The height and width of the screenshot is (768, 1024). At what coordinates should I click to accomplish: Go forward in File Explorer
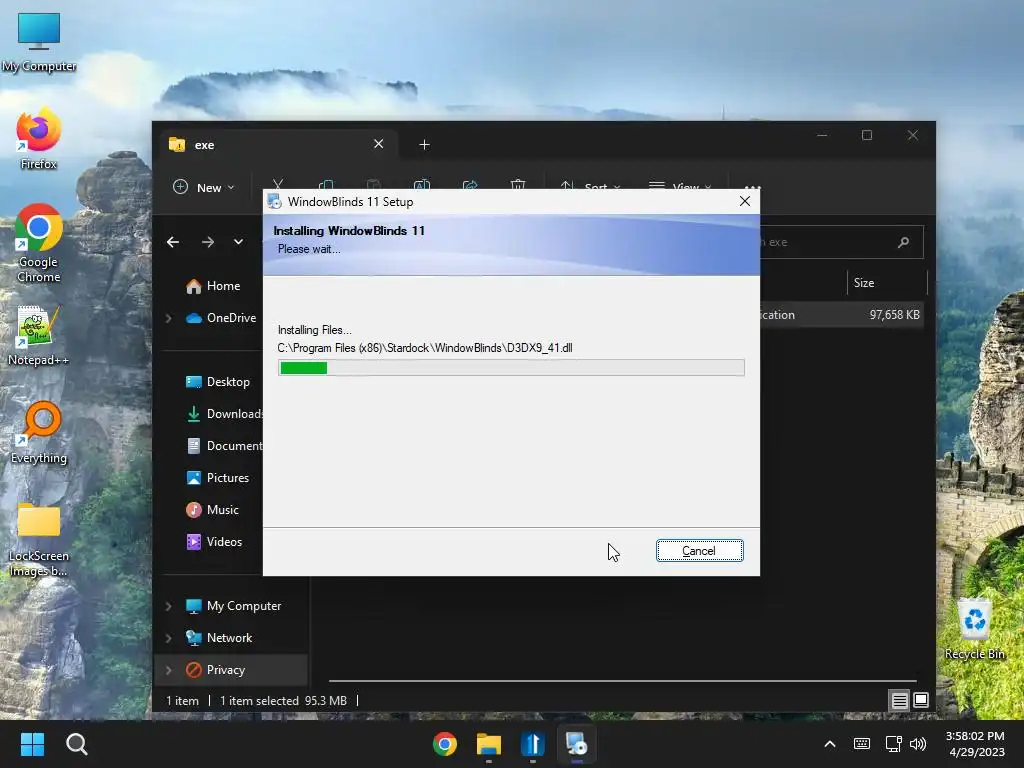(208, 242)
